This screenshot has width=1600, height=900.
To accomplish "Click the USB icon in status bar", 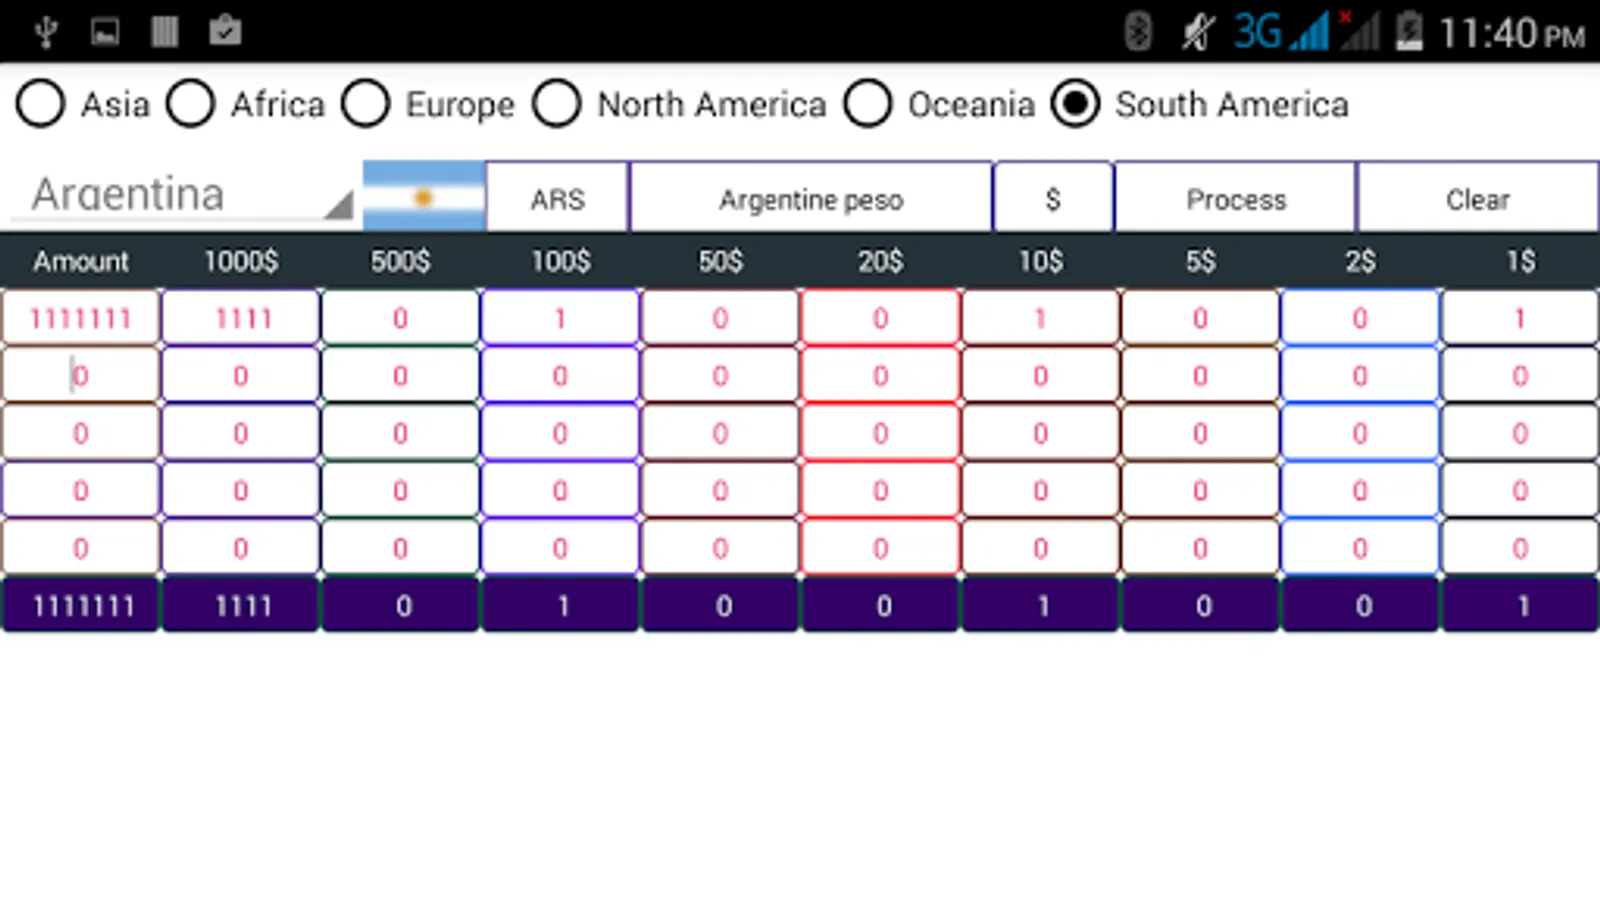I will (x=45, y=30).
